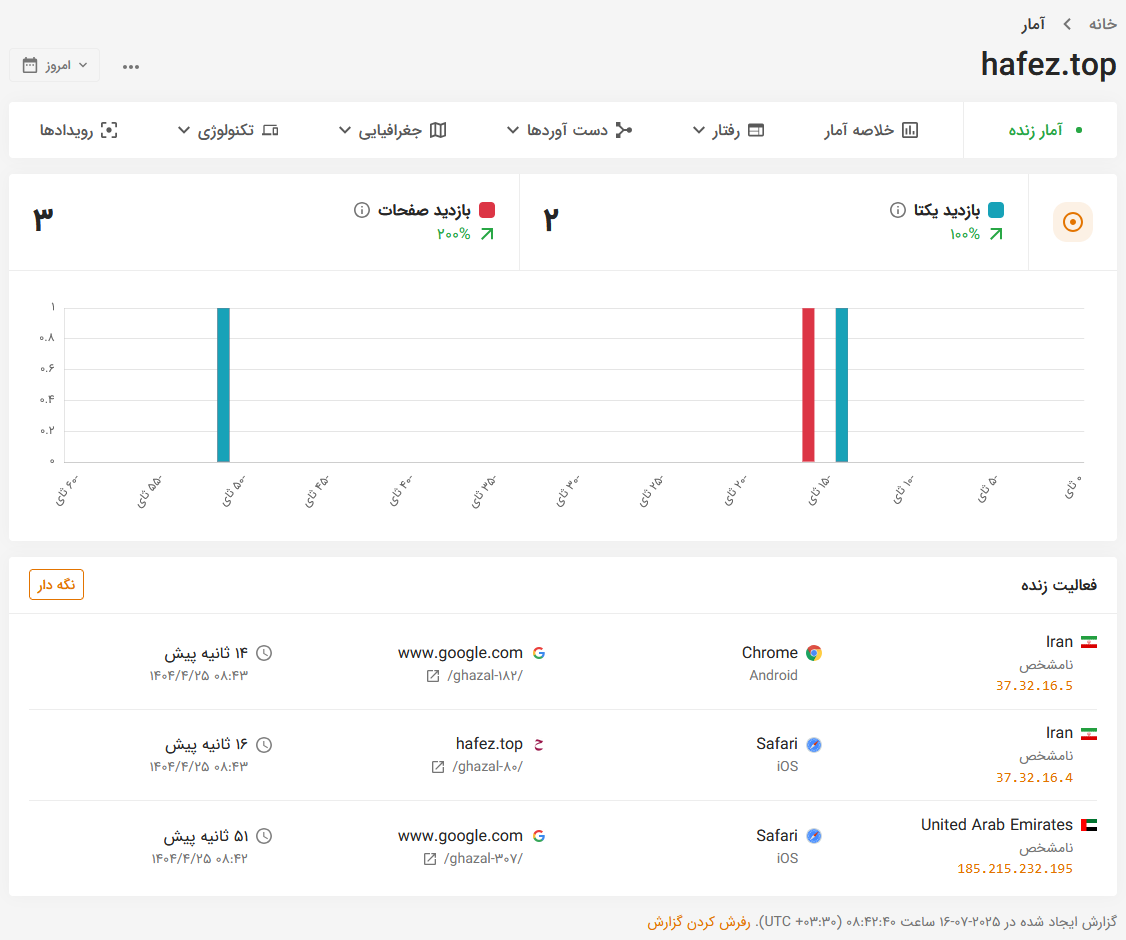1126x940 pixels.
Task: Open IP address 185.215.232.195
Action: [1015, 869]
